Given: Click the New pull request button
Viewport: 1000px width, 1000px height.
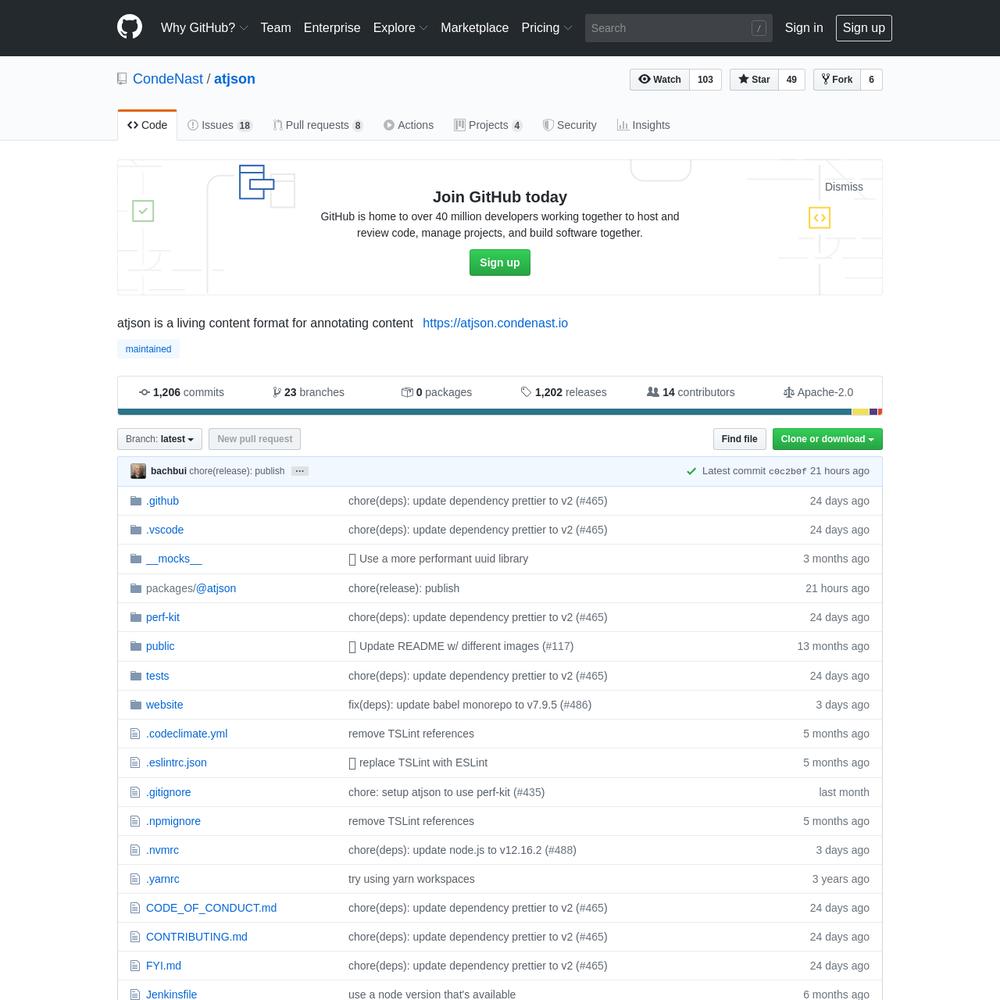Looking at the screenshot, I should pos(254,439).
